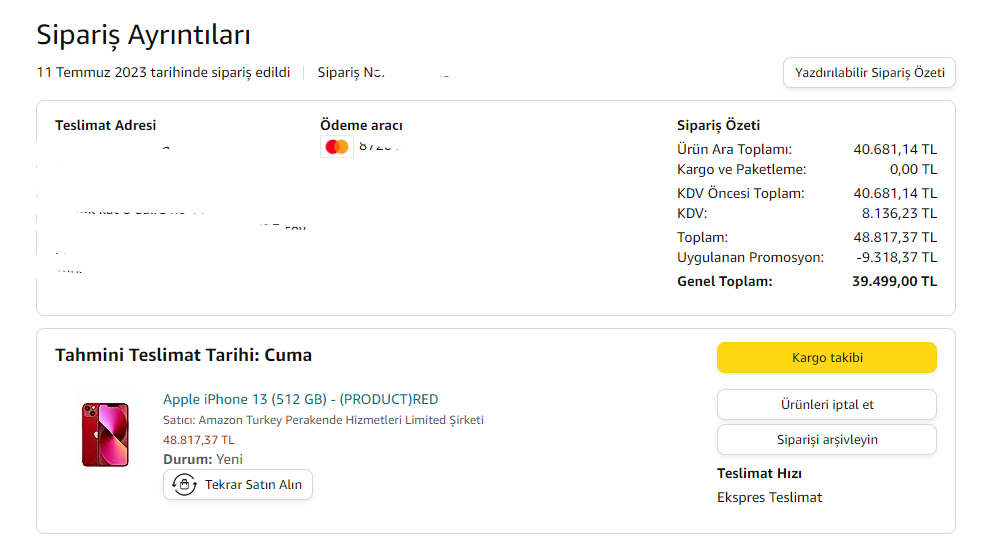Click the Tekrar Satın Alın label
This screenshot has height=553, width=986.
(x=254, y=484)
